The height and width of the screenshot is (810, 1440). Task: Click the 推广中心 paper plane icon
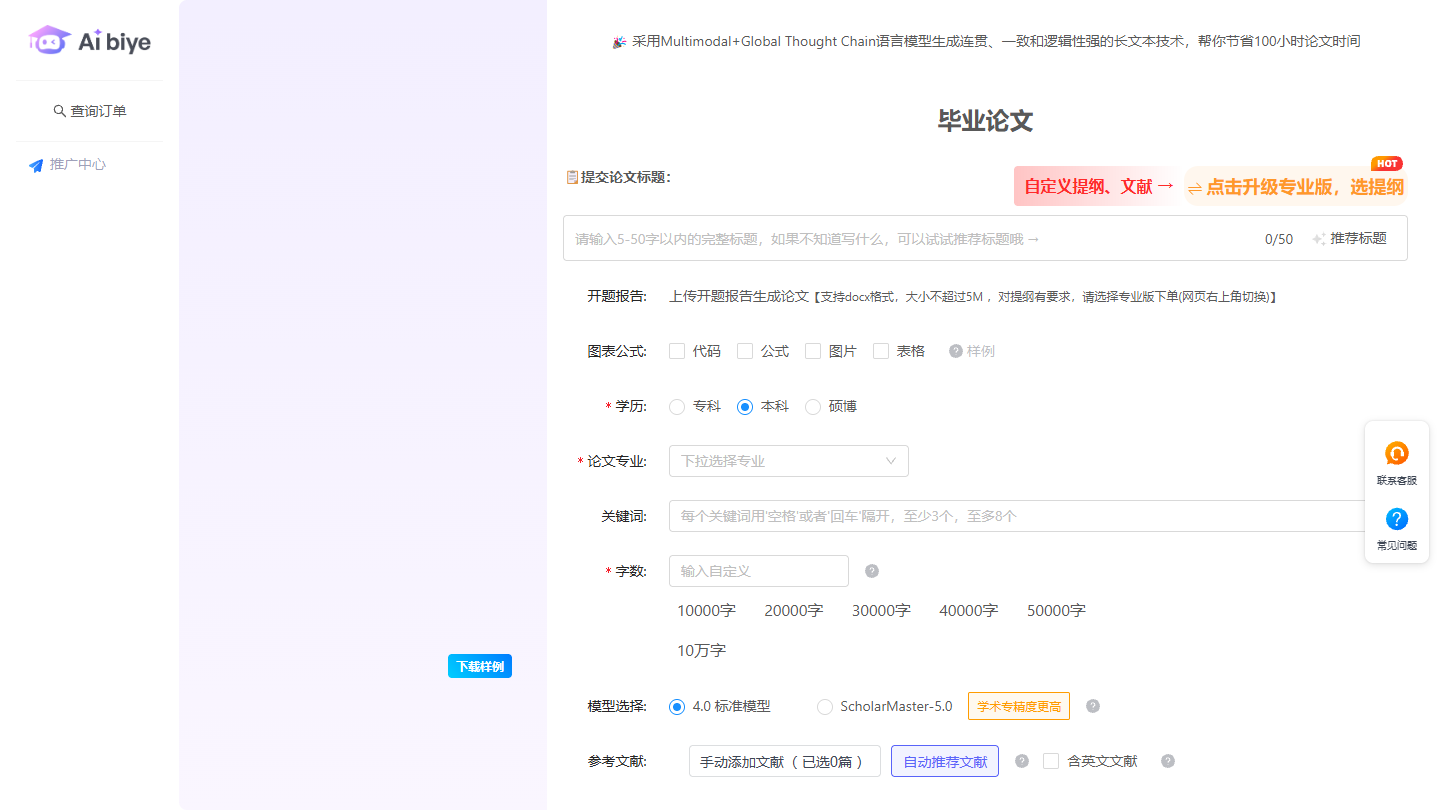click(36, 165)
